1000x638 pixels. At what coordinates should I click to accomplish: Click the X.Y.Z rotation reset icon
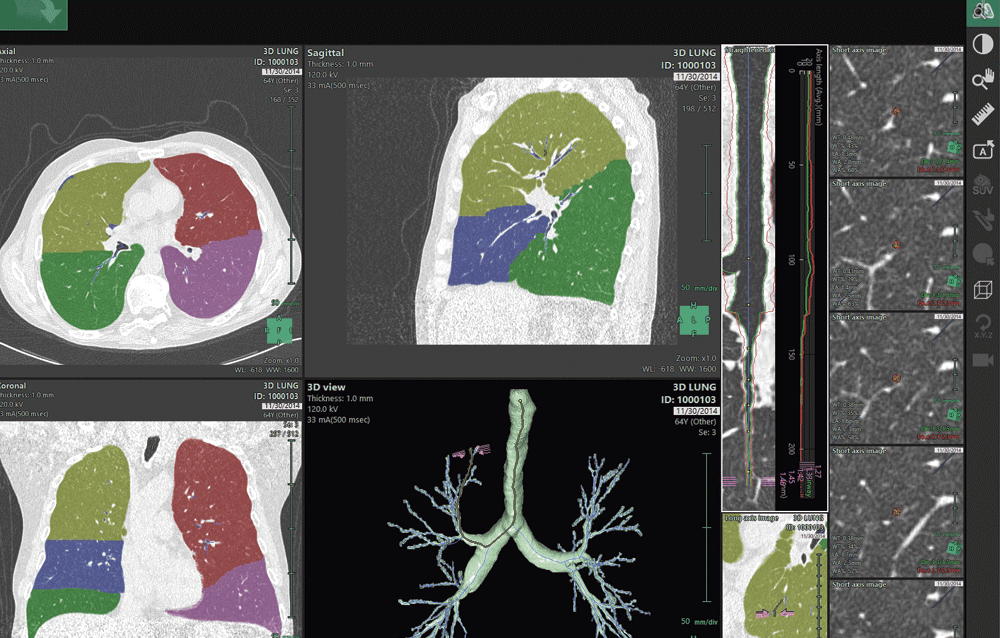pos(983,326)
